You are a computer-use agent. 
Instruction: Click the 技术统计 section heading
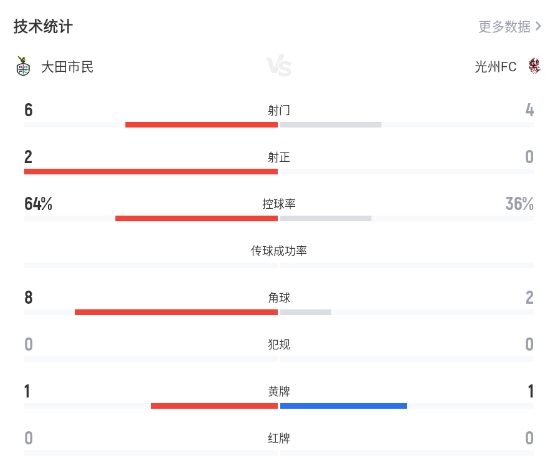(43, 26)
